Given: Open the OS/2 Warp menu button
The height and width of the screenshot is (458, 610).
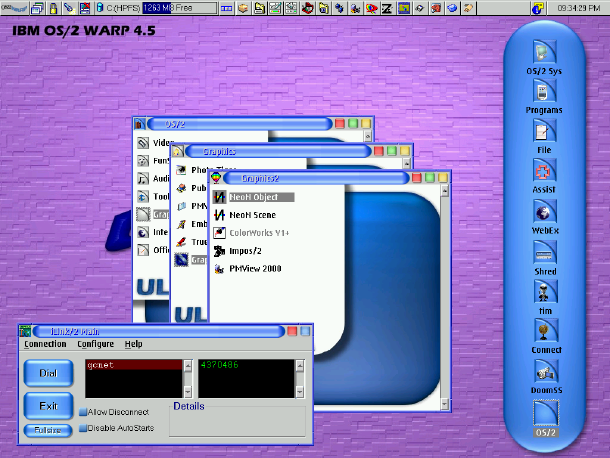Looking at the screenshot, I should point(14,8).
